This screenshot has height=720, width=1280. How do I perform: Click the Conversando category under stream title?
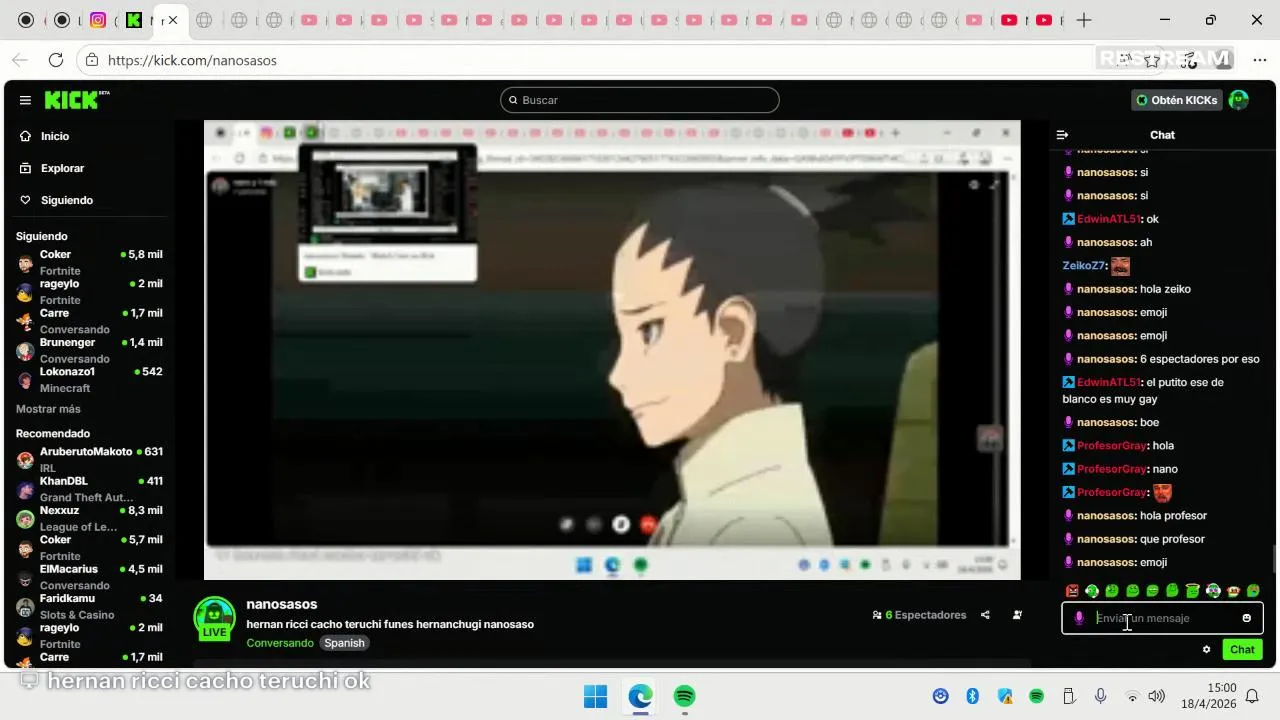[x=280, y=643]
